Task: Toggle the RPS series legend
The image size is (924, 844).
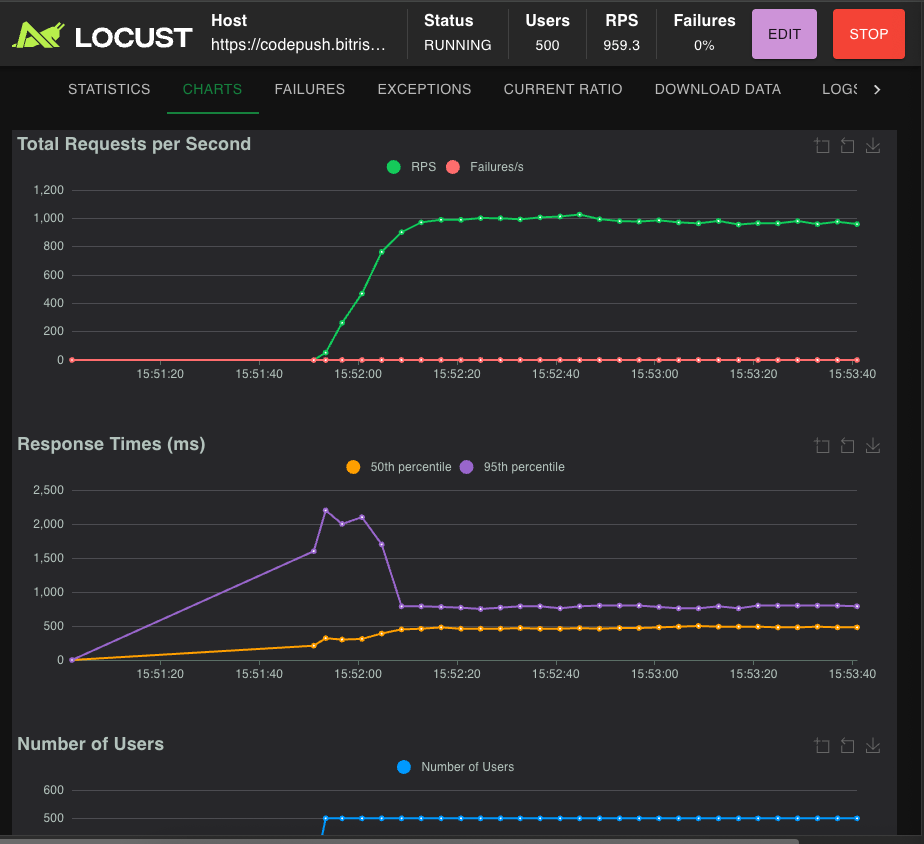Action: [411, 167]
